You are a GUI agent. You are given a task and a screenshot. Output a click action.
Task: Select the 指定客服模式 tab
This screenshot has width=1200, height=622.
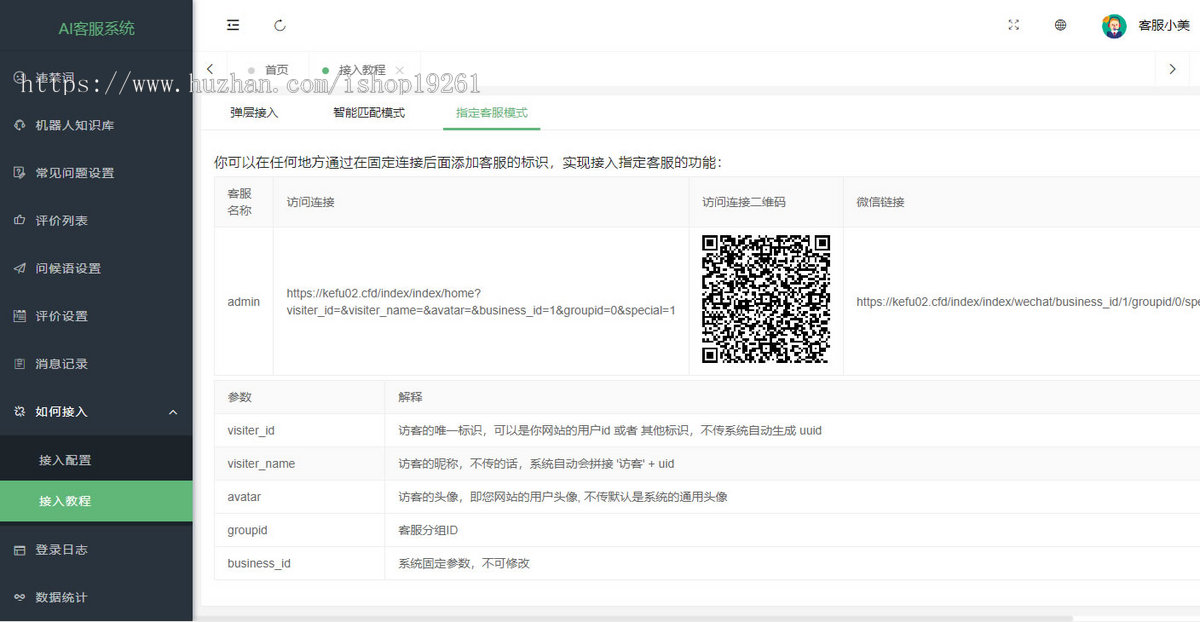click(492, 113)
